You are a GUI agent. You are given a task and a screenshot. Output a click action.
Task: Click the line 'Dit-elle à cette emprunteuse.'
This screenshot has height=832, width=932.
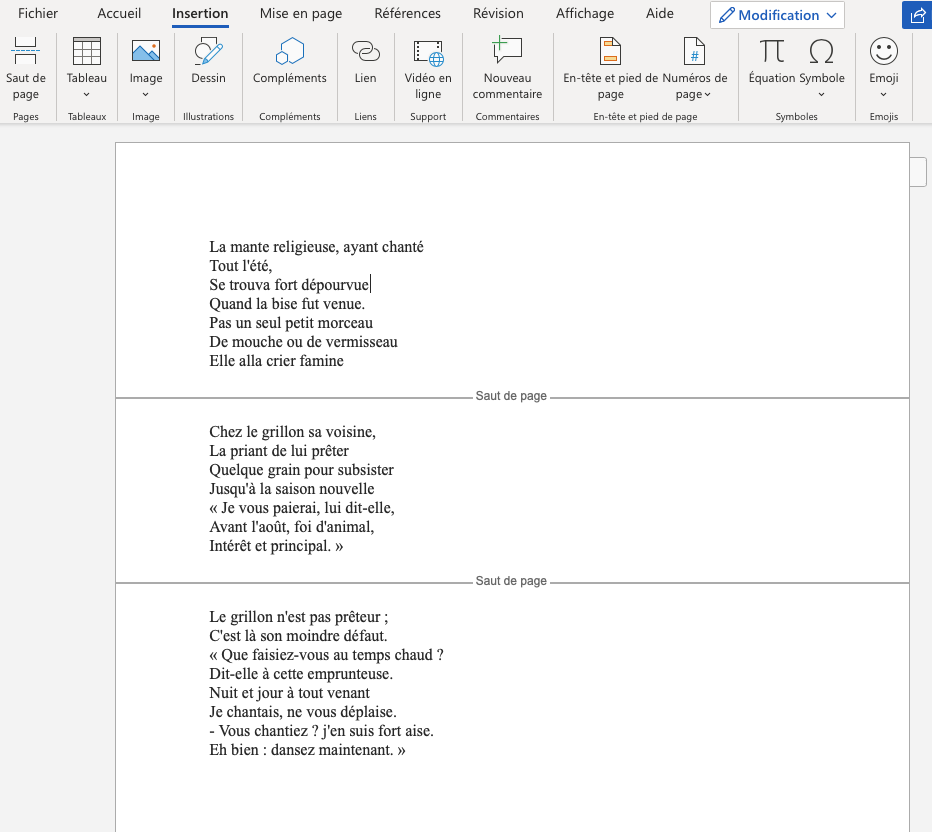pyautogui.click(x=301, y=674)
